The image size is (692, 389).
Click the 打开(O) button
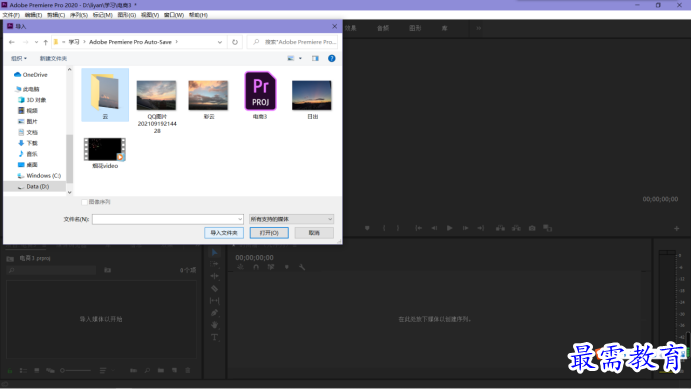click(x=269, y=233)
